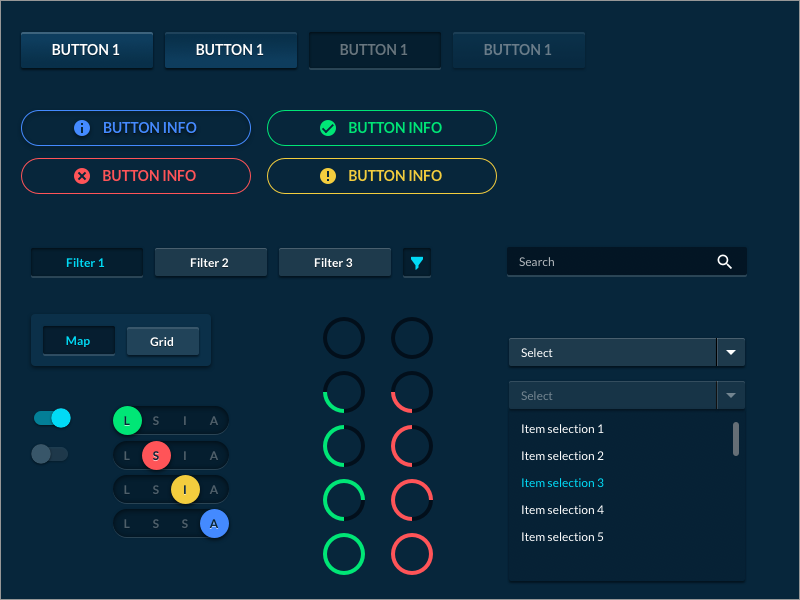Click inside the Search input field
Image resolution: width=800 pixels, height=600 pixels.
(x=600, y=261)
